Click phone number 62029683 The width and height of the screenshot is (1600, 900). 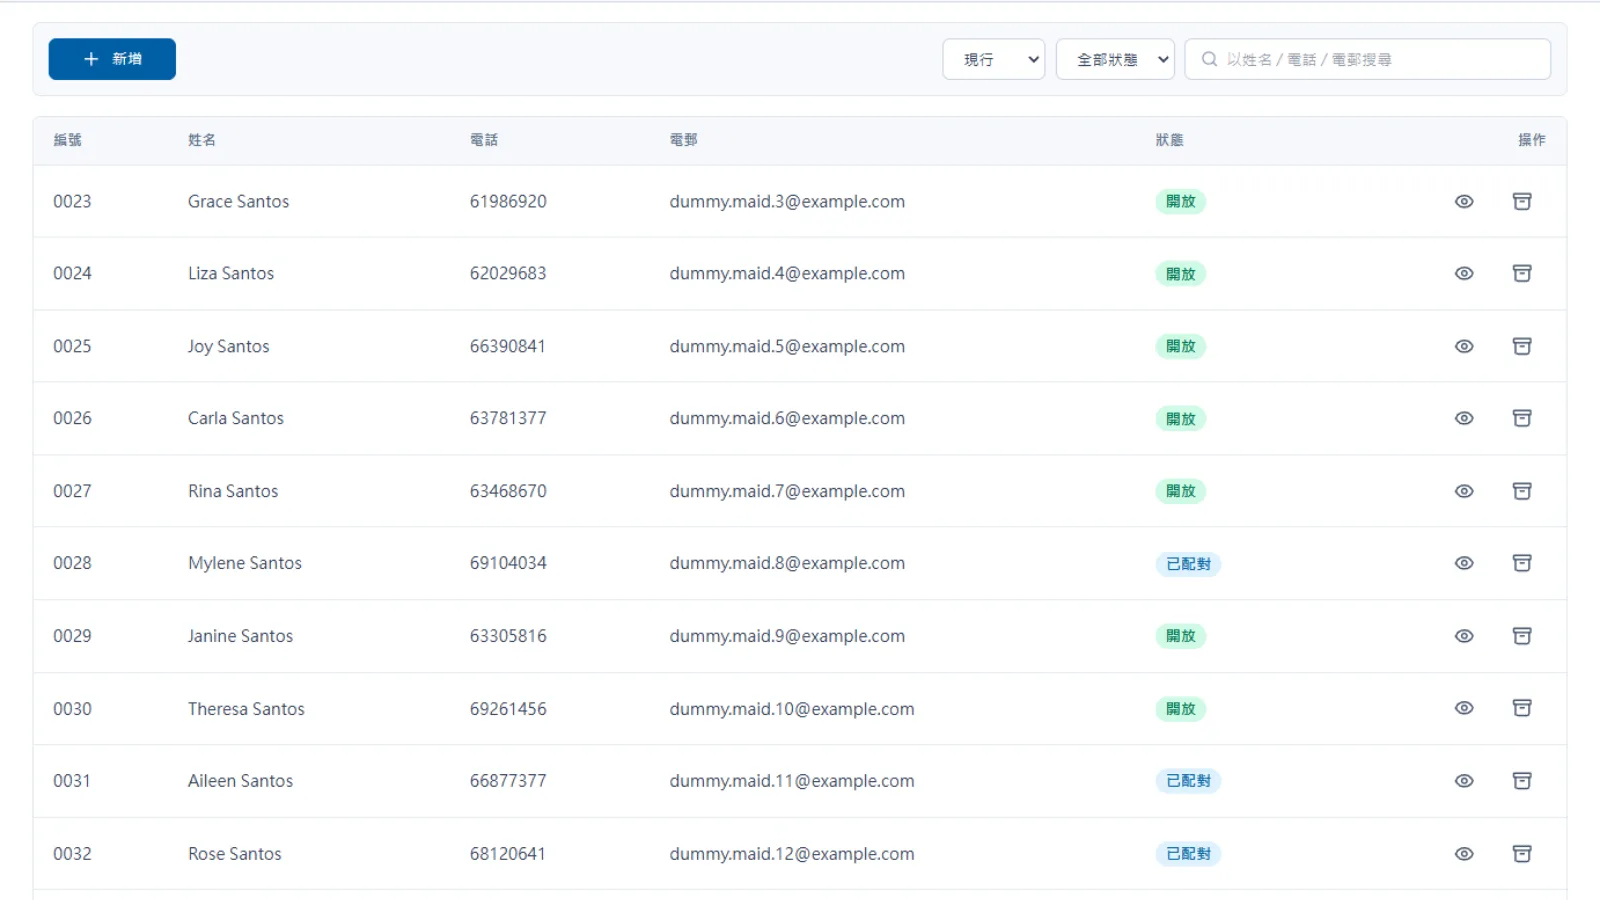coord(508,273)
